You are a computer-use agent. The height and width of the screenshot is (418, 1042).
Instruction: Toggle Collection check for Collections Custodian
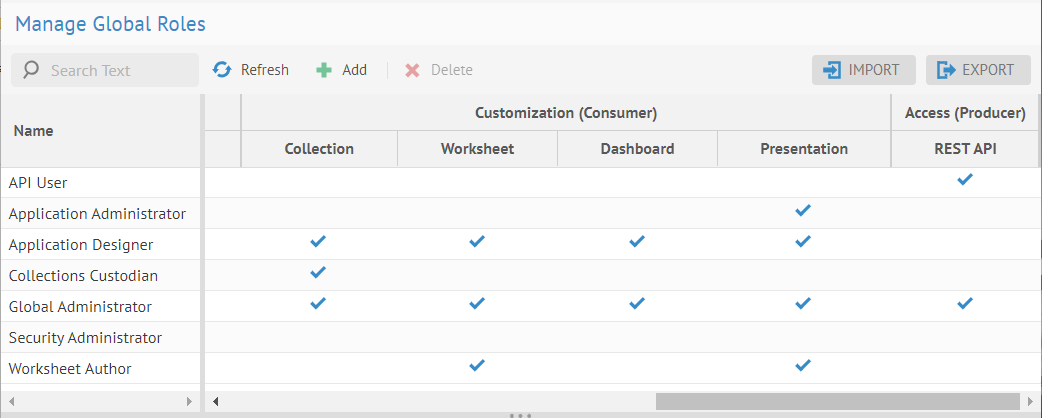pos(318,273)
